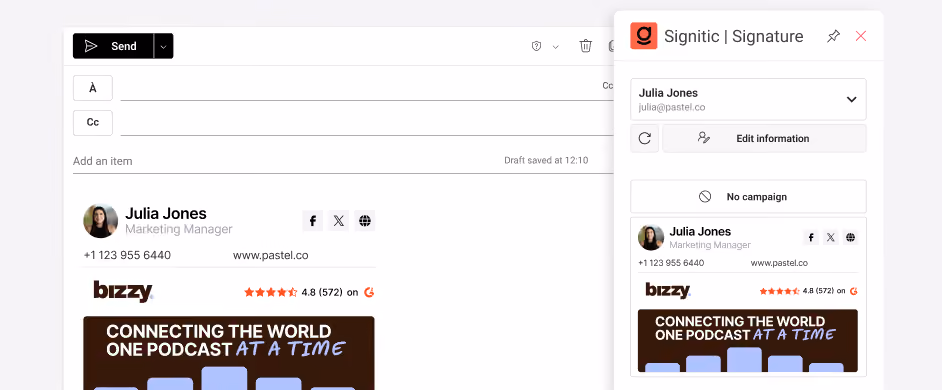
Task: Click the phone number in email signature
Action: (127, 255)
